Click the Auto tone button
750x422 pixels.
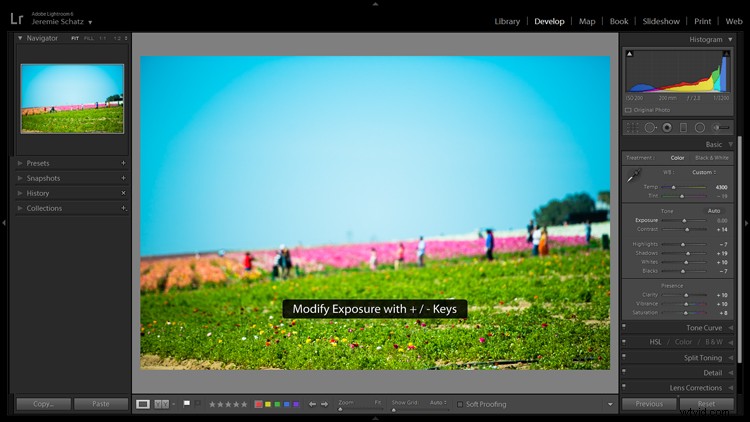click(x=714, y=211)
